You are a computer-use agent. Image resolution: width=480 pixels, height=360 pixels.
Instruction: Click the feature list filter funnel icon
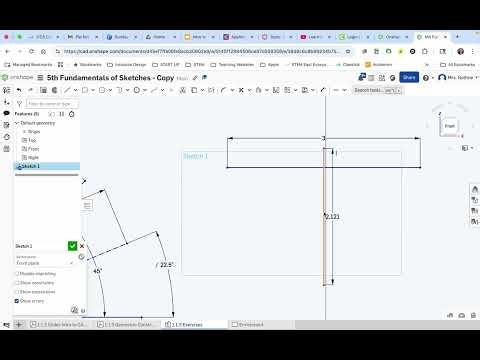[x=19, y=104]
